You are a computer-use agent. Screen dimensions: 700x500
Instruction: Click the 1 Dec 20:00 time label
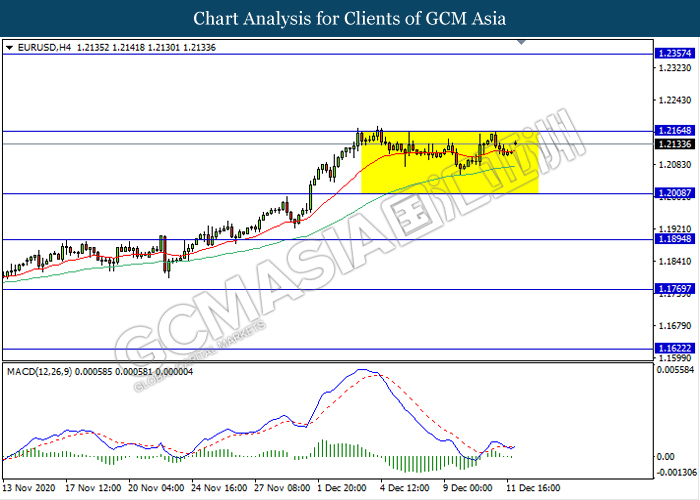pos(342,488)
